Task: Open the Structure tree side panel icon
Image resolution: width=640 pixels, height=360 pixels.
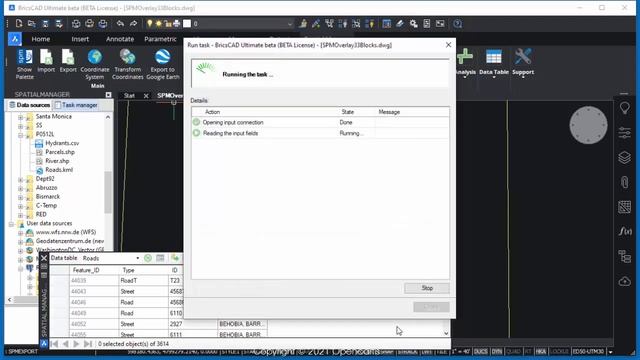Action: click(x=624, y=257)
